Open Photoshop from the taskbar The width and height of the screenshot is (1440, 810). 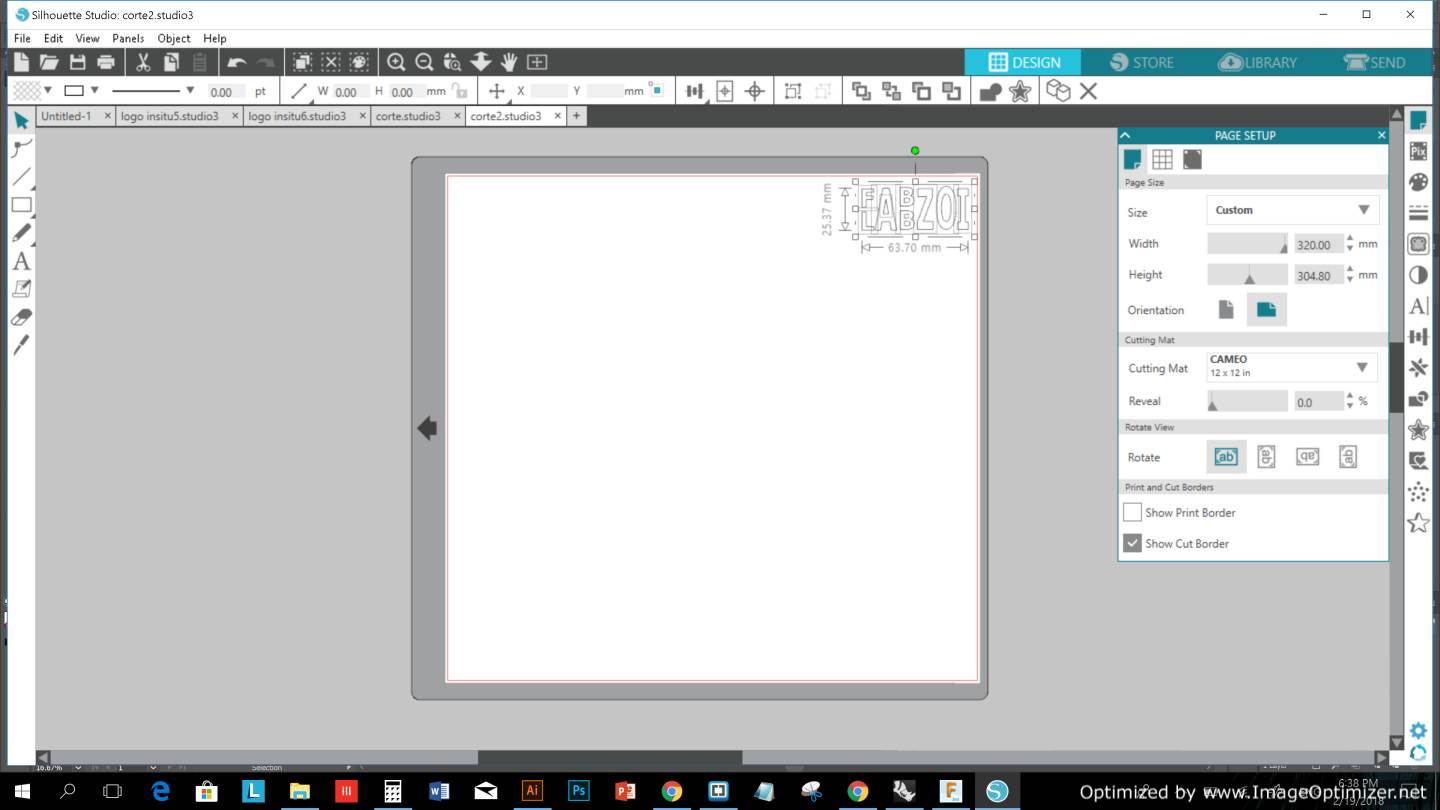[x=578, y=791]
